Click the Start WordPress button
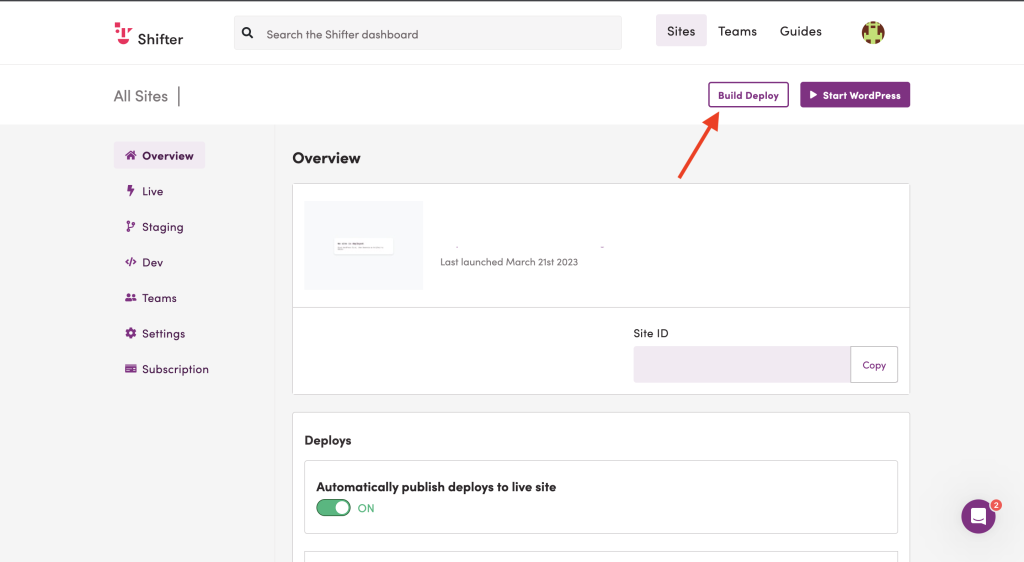Image resolution: width=1024 pixels, height=562 pixels. 855,95
